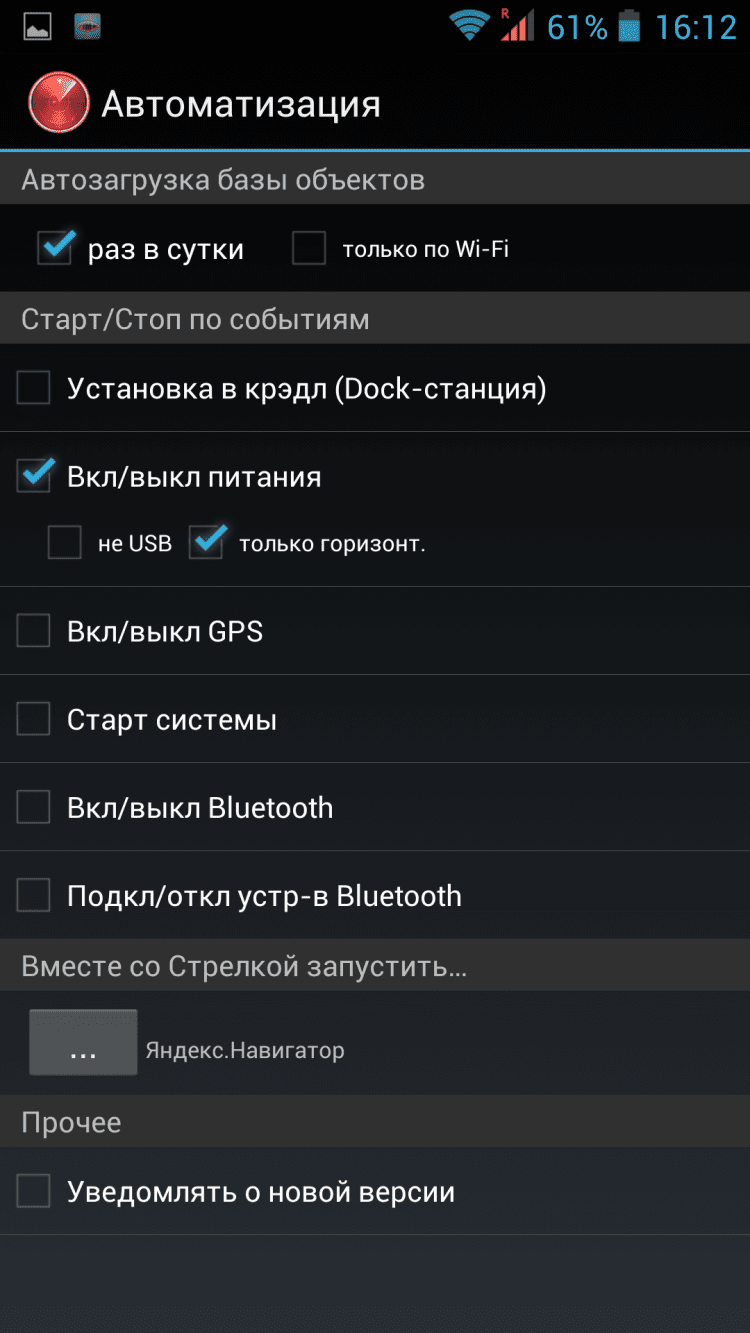
Task: Uncheck the 'раз в сутки' checkbox
Action: click(x=54, y=248)
